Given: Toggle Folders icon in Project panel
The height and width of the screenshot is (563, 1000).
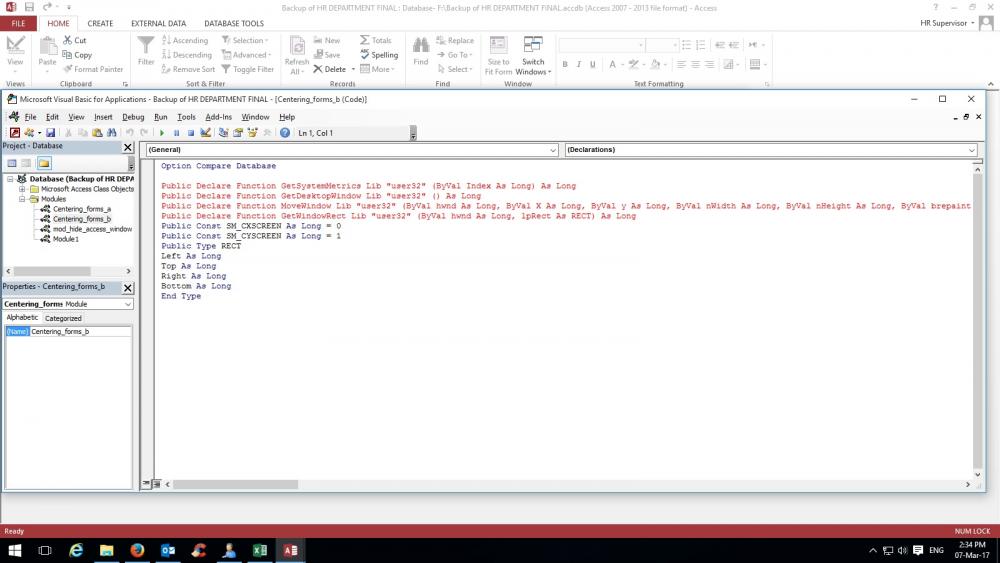Looking at the screenshot, I should click(44, 163).
